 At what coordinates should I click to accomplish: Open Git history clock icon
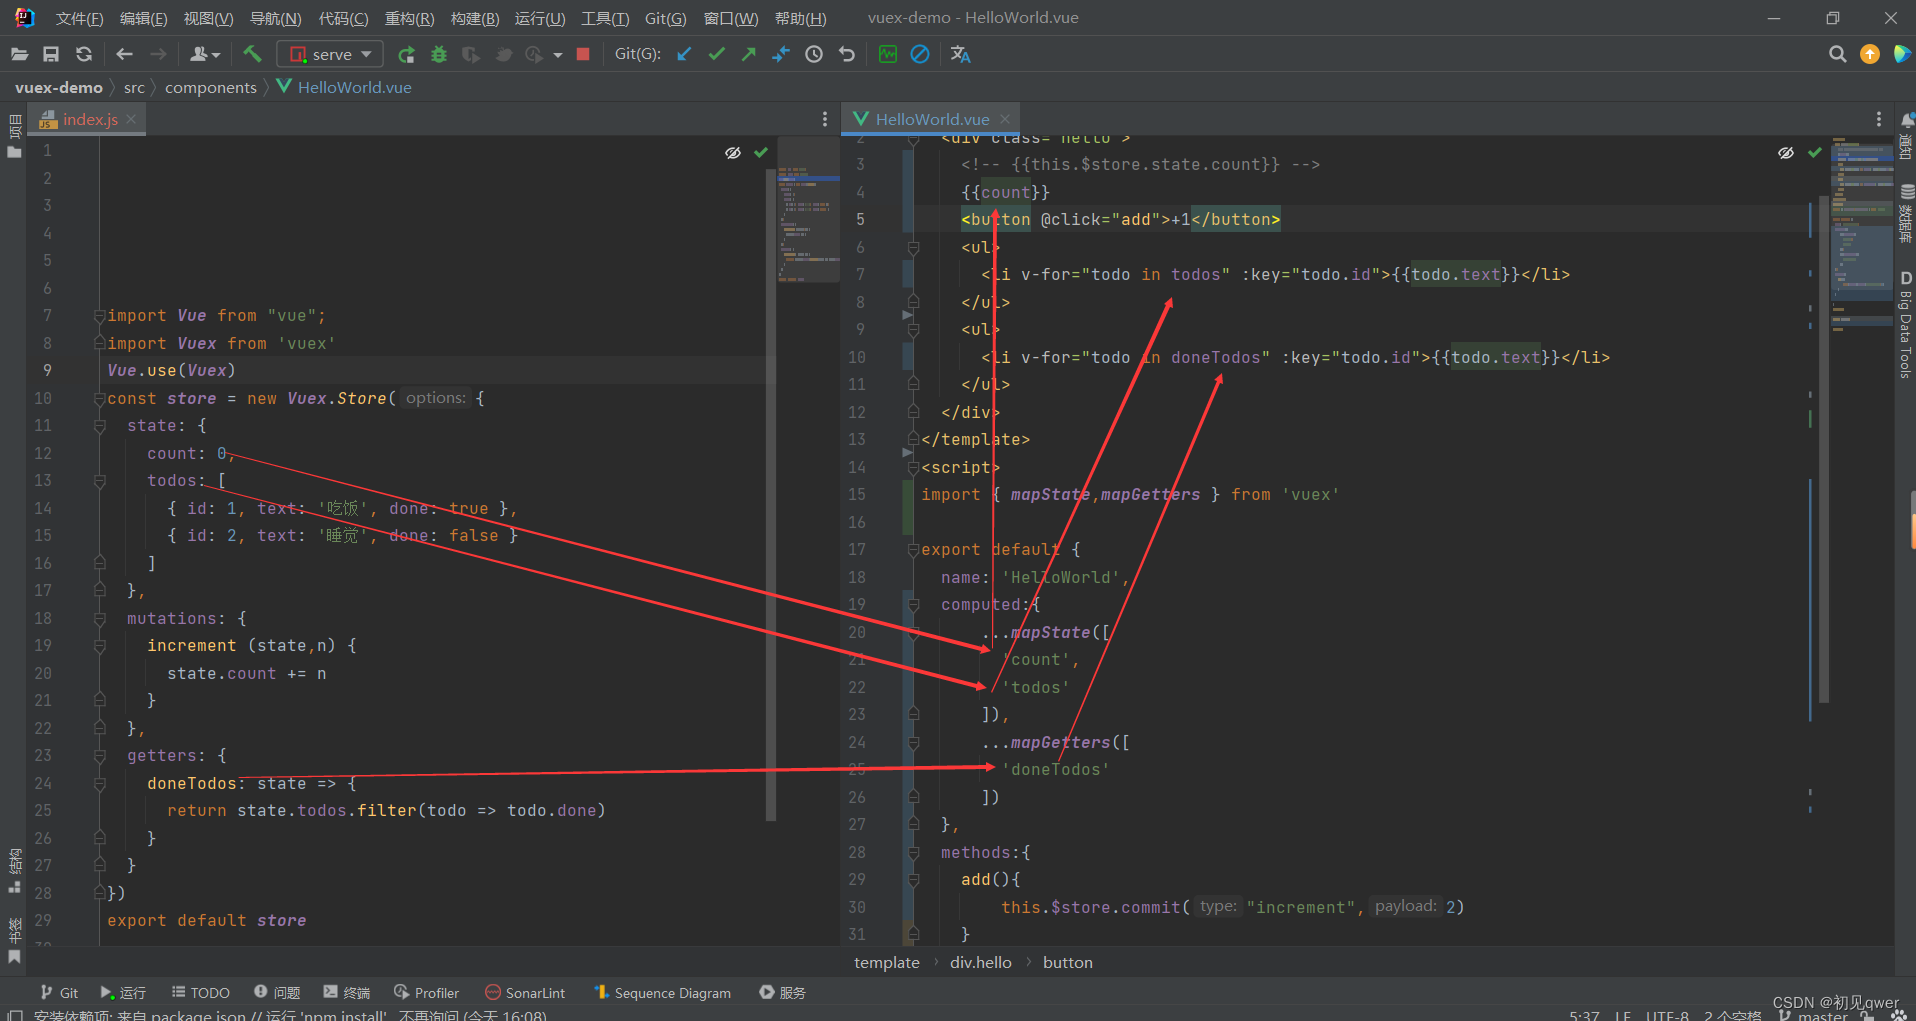pos(814,54)
